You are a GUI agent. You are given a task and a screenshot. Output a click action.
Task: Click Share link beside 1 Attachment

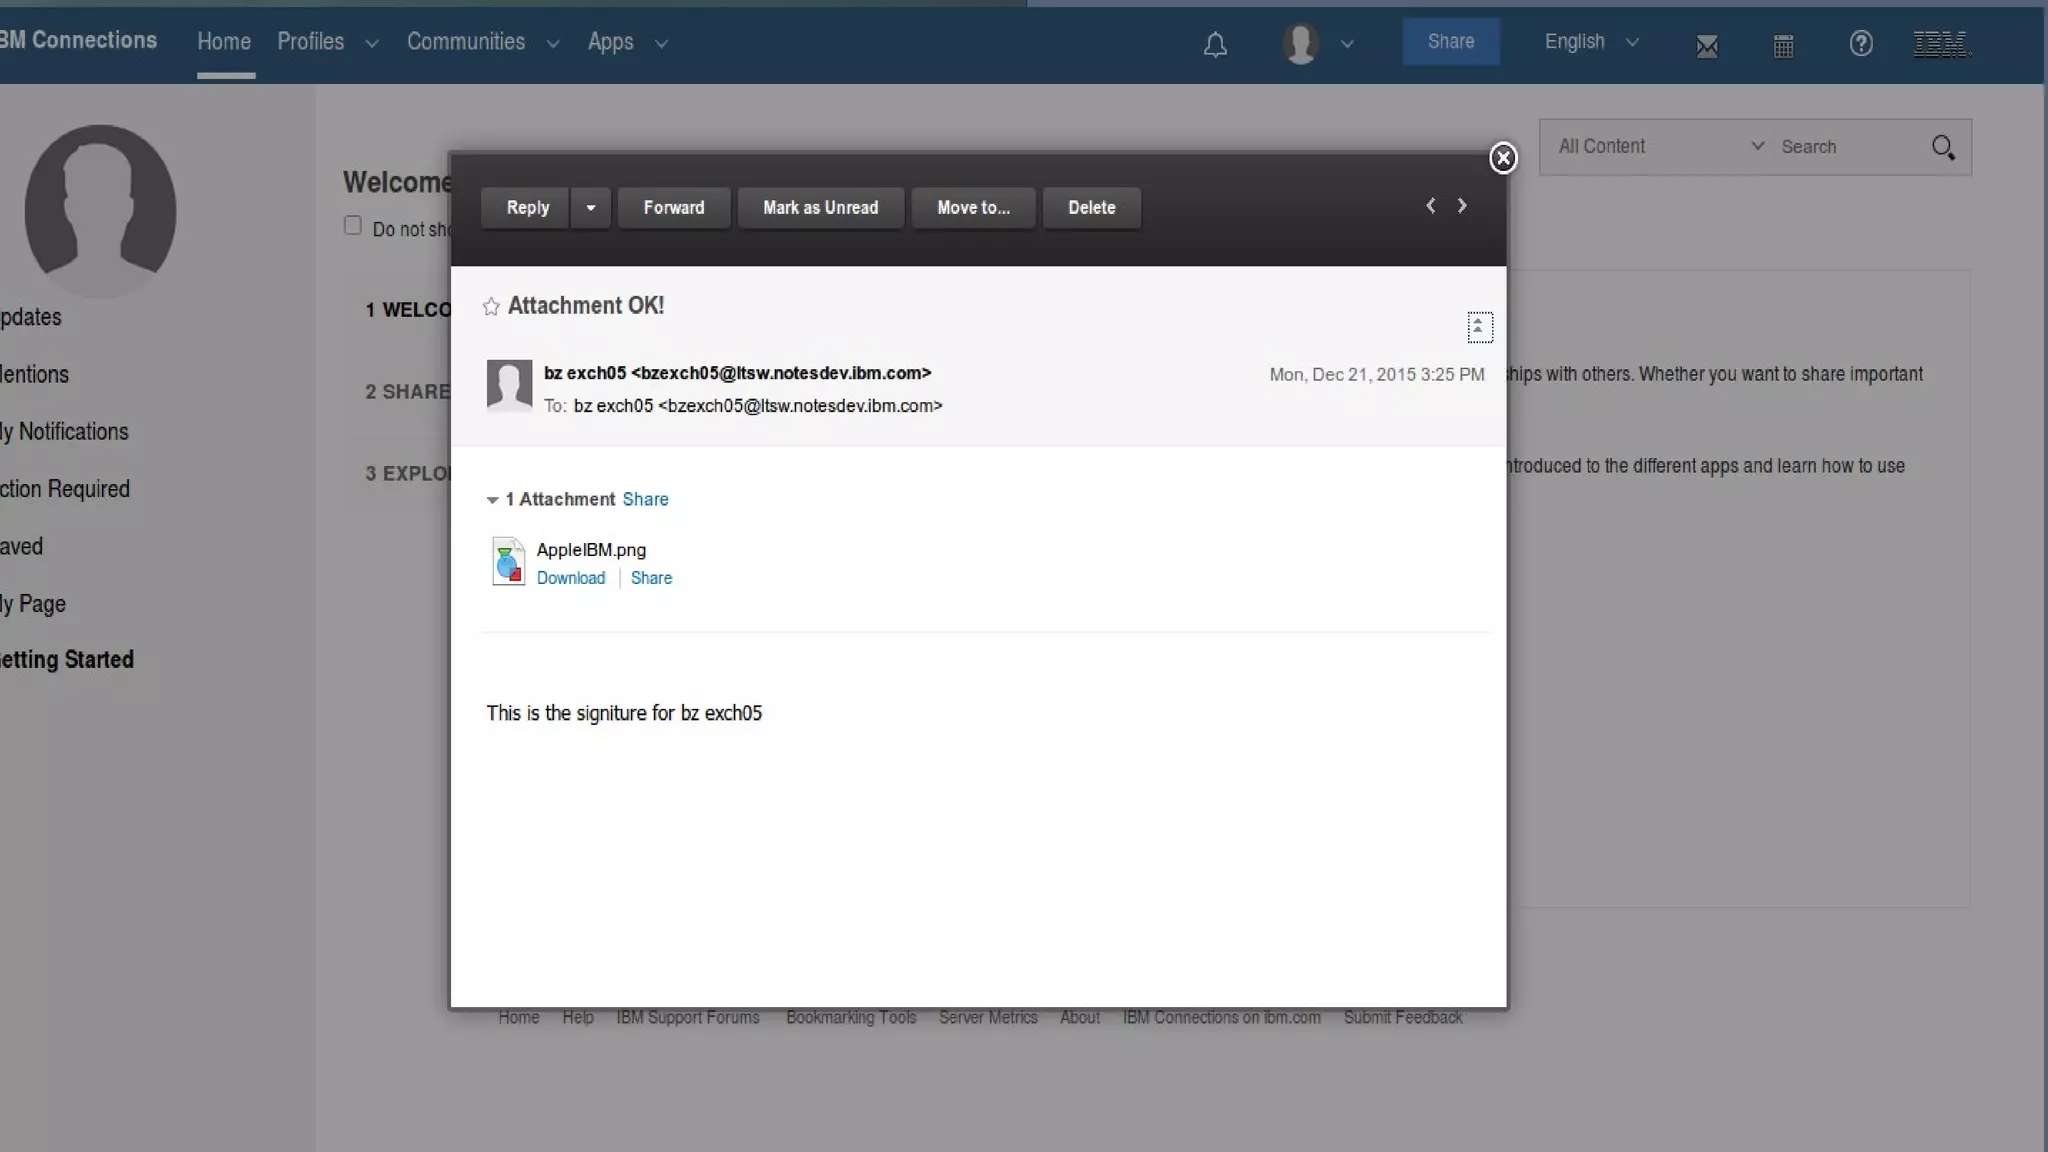click(646, 499)
